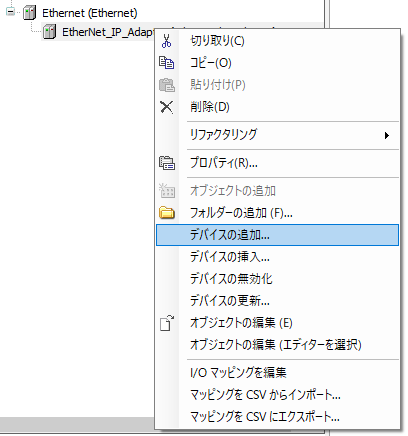
Task: Click the copy icon in context menu
Action: [166, 63]
